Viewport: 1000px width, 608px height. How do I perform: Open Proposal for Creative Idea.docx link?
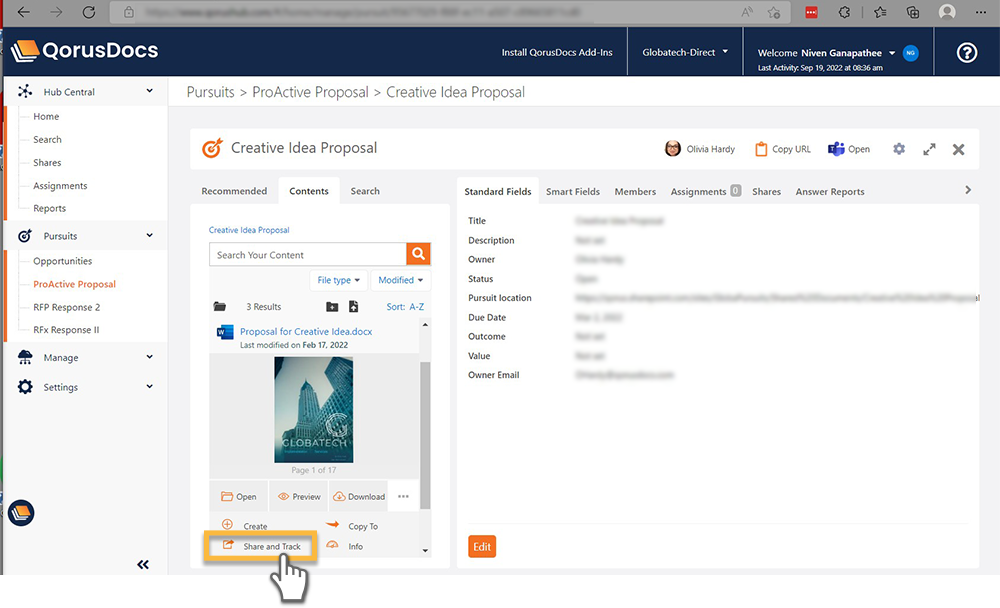coord(306,331)
